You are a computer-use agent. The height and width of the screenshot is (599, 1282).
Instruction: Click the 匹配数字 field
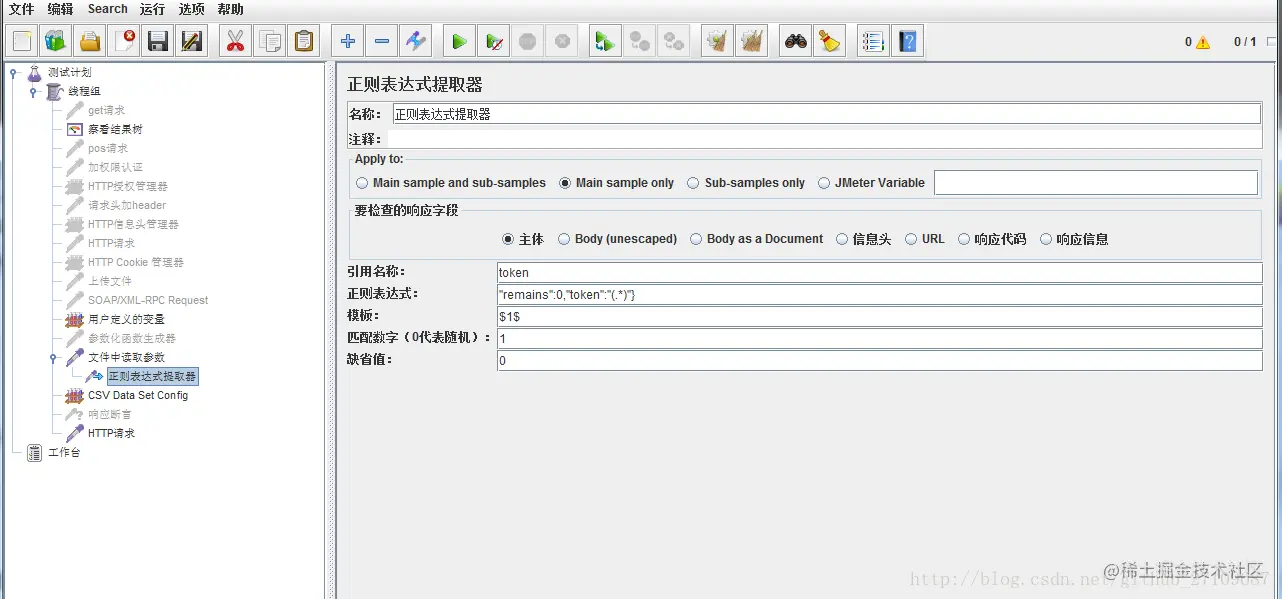[x=879, y=338]
